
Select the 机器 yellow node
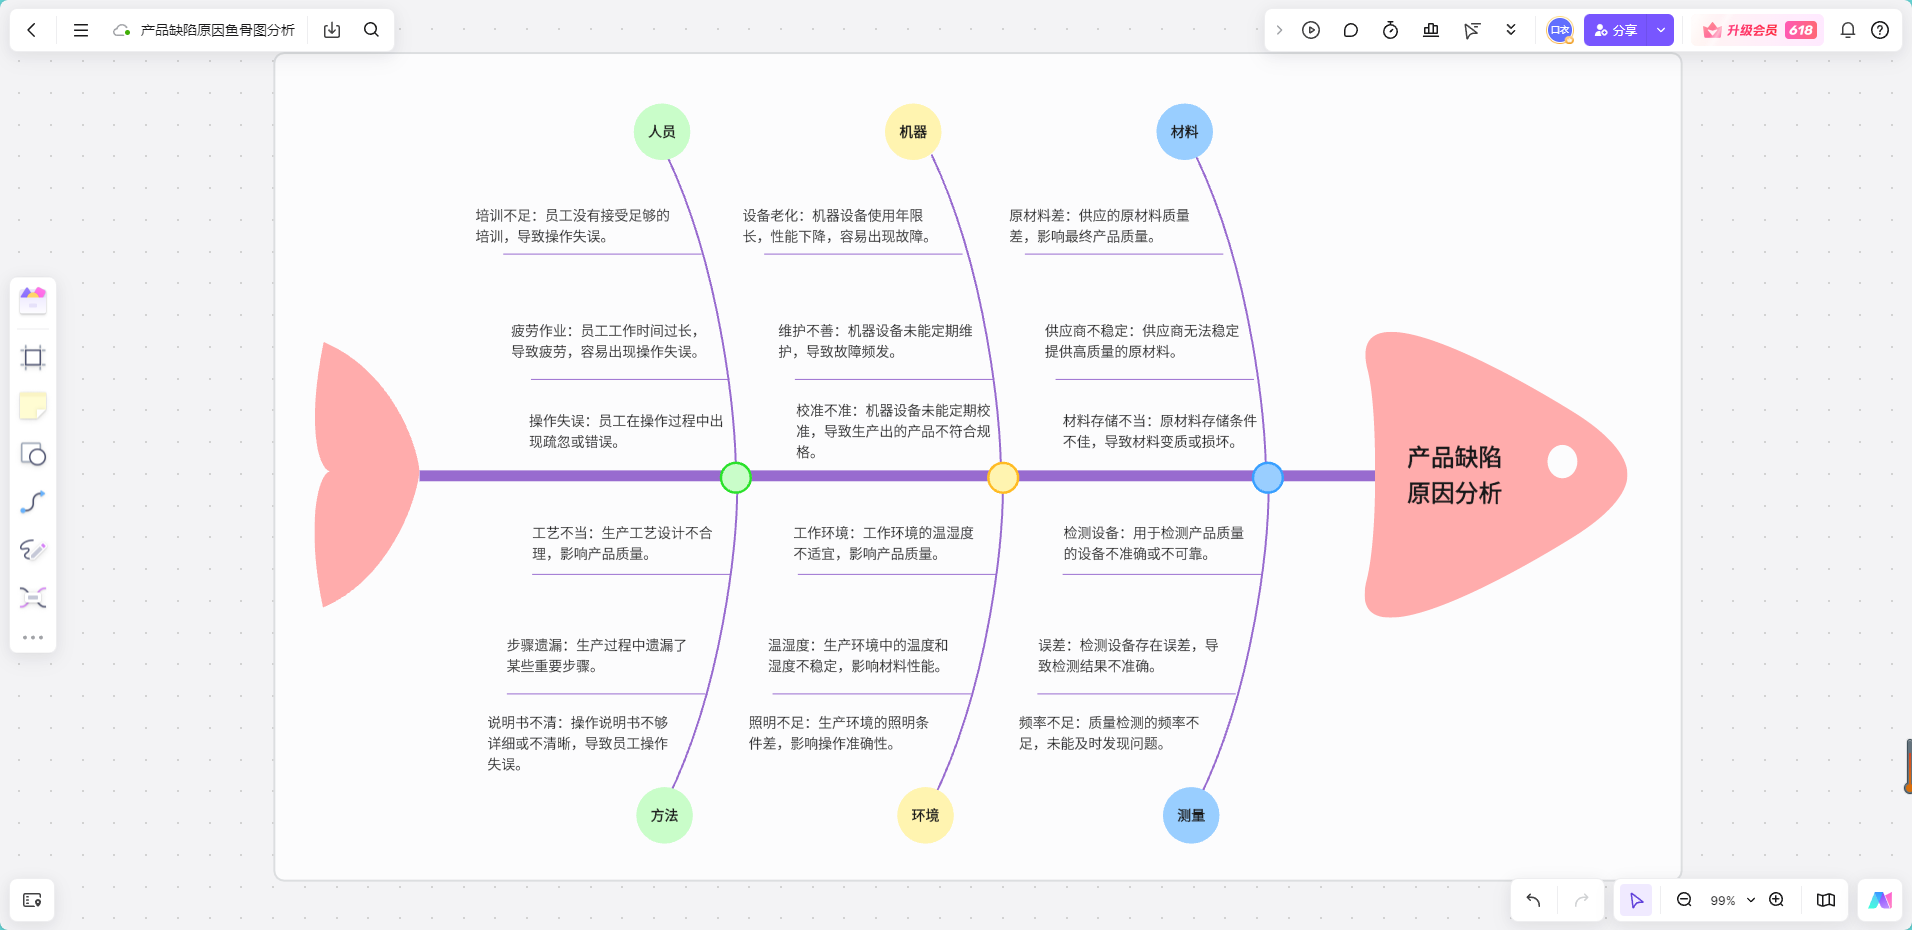(x=913, y=132)
